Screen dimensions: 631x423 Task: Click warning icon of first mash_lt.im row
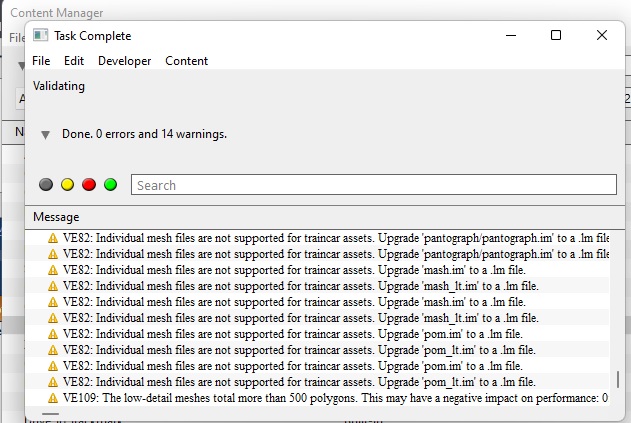click(x=53, y=286)
